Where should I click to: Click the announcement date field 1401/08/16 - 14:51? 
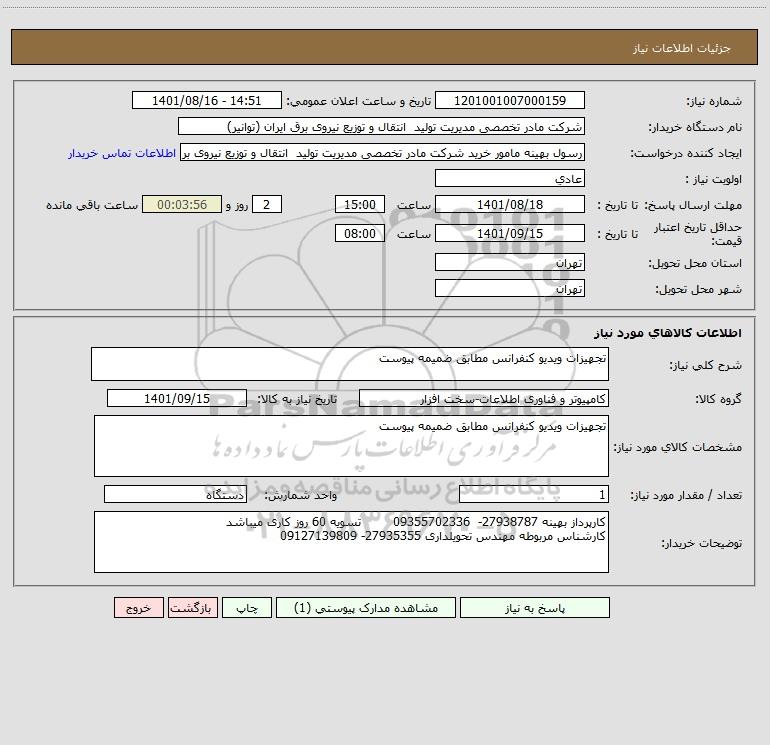tap(207, 101)
